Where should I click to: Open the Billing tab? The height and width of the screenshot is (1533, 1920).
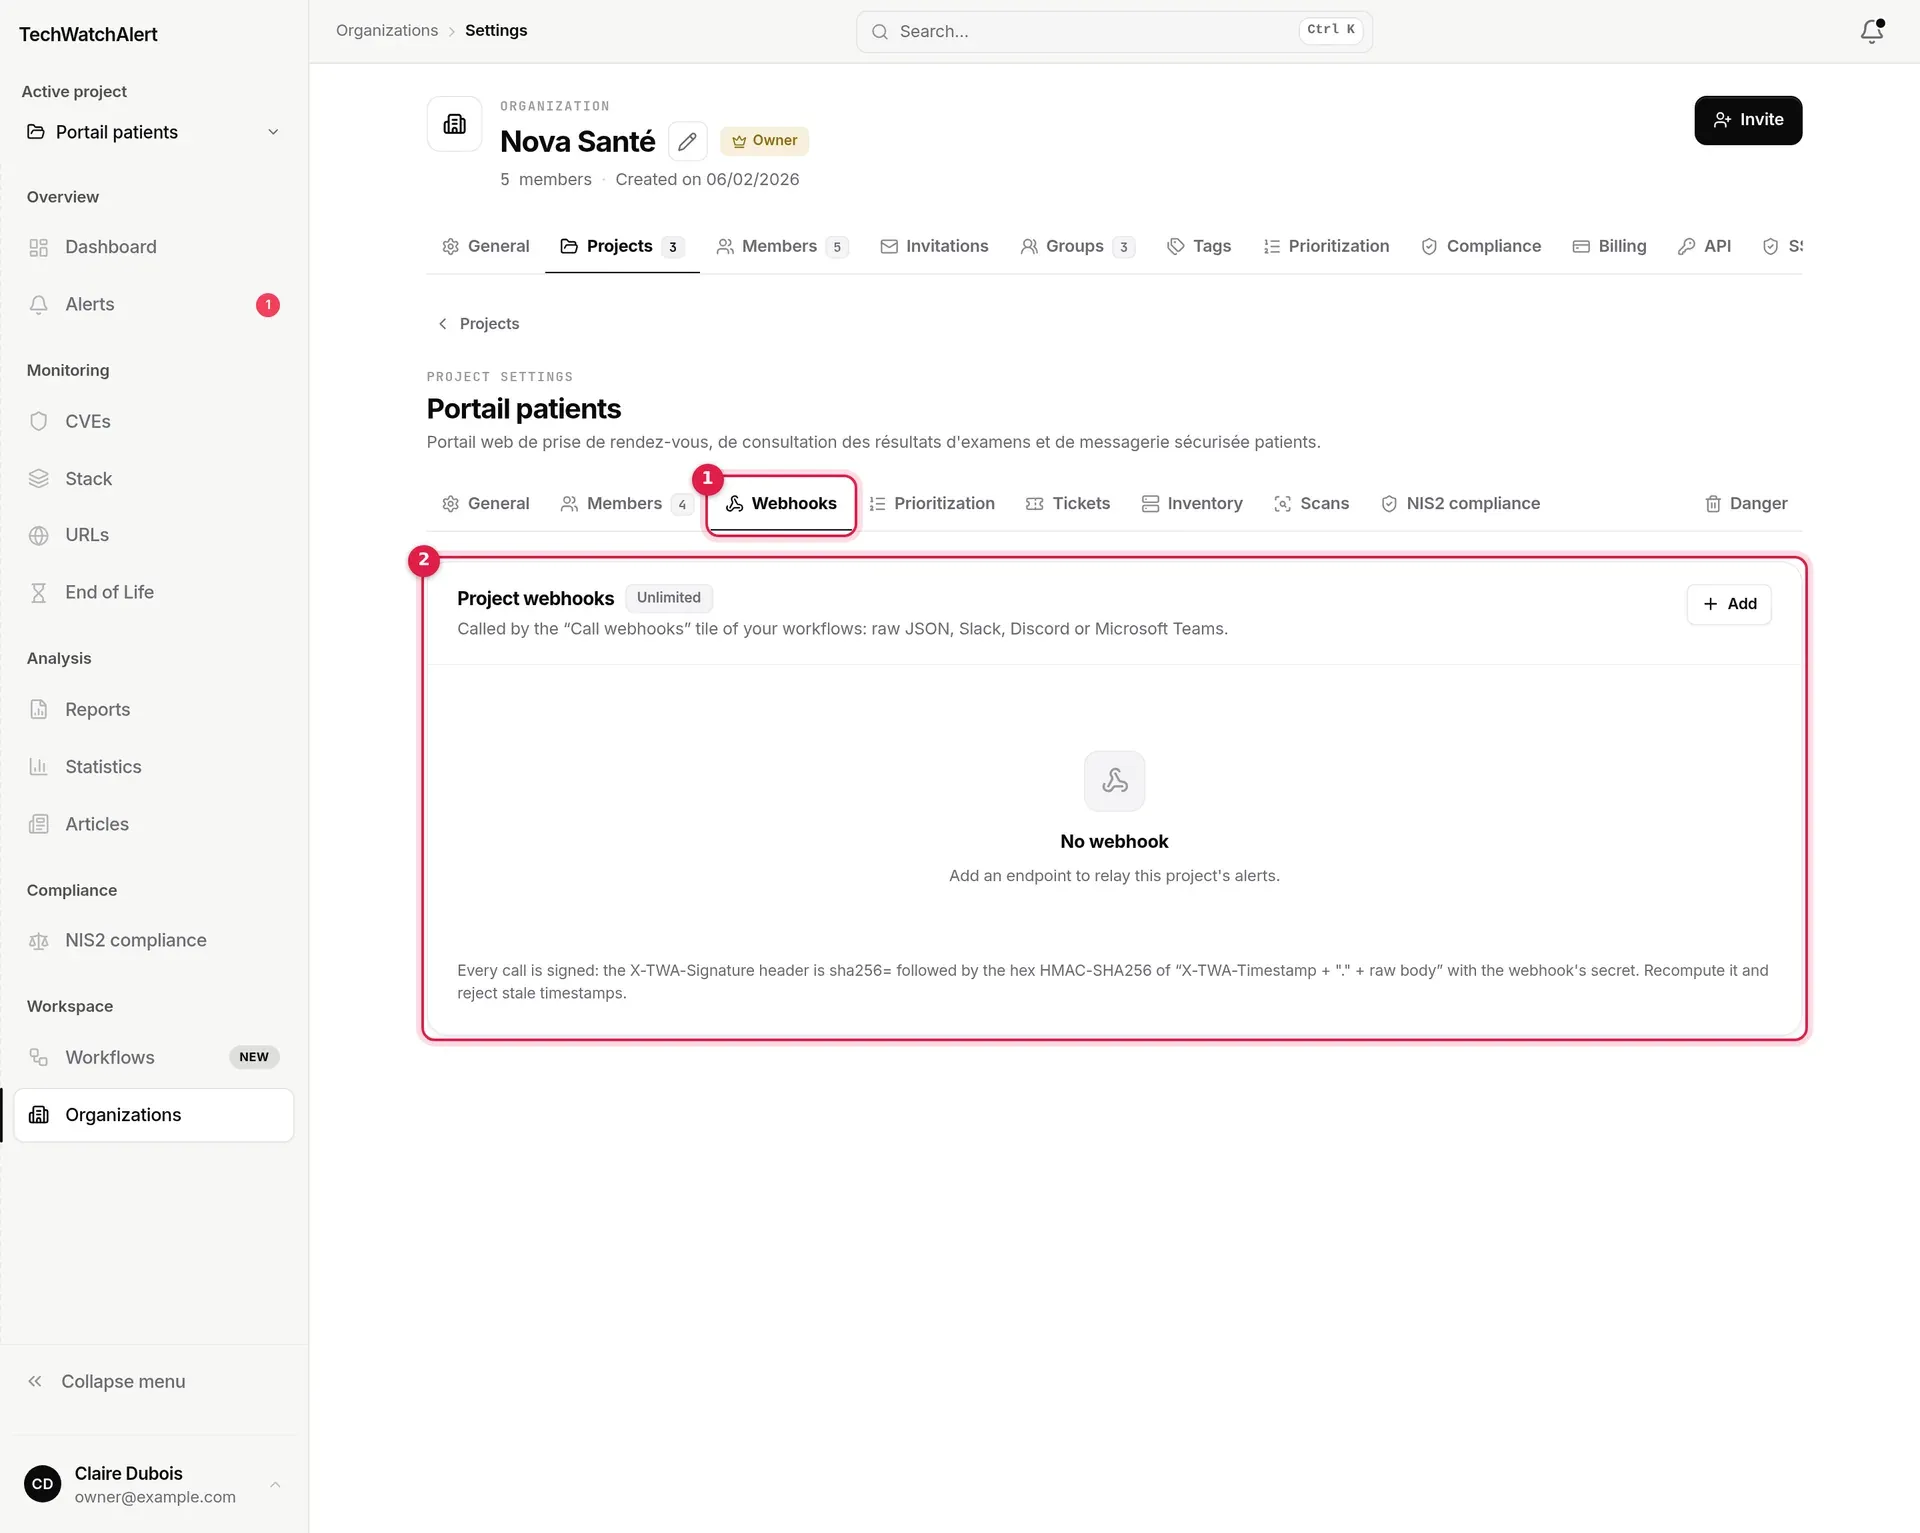1609,246
